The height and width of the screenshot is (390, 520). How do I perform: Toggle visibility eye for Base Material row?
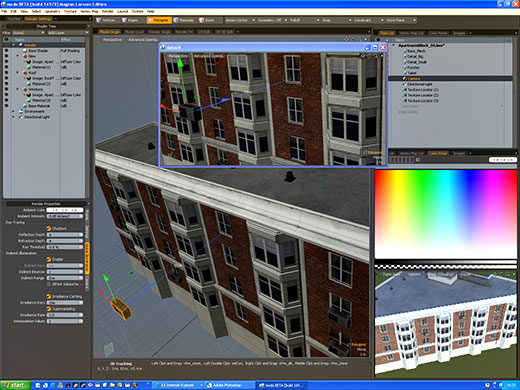pyautogui.click(x=6, y=106)
